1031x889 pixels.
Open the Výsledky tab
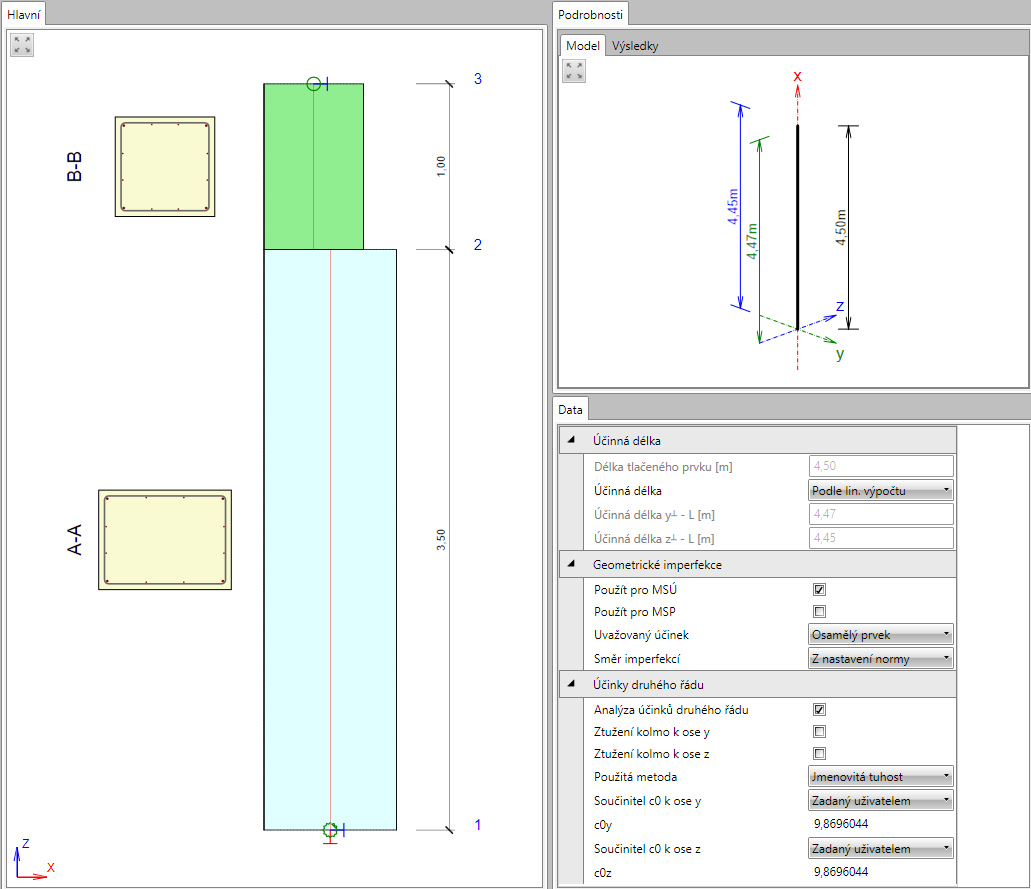[635, 45]
